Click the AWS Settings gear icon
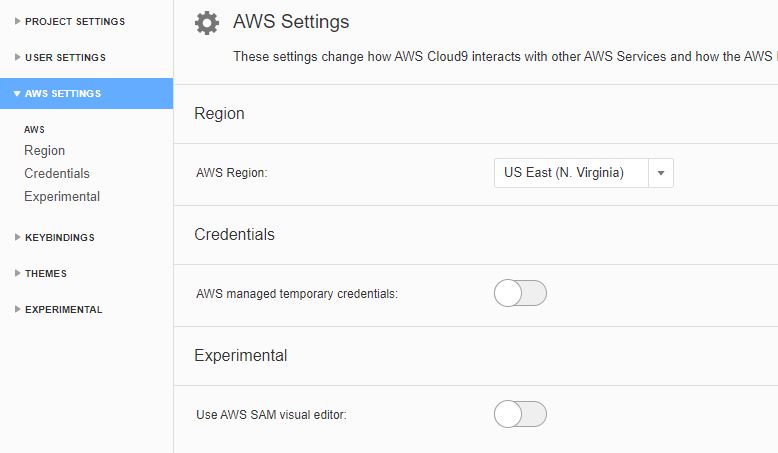This screenshot has height=453, width=778. coord(207,23)
